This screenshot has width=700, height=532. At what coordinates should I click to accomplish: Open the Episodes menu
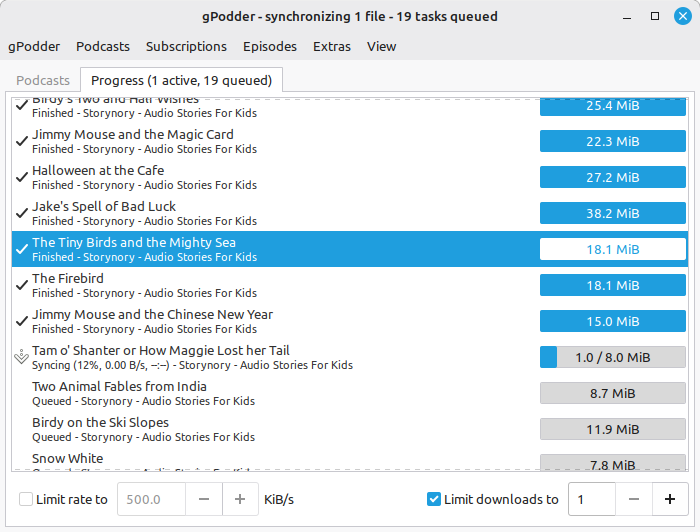pos(270,46)
